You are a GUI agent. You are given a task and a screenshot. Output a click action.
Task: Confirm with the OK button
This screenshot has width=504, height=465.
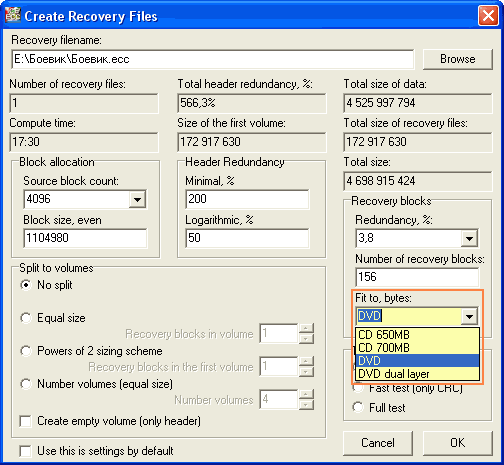click(x=458, y=443)
